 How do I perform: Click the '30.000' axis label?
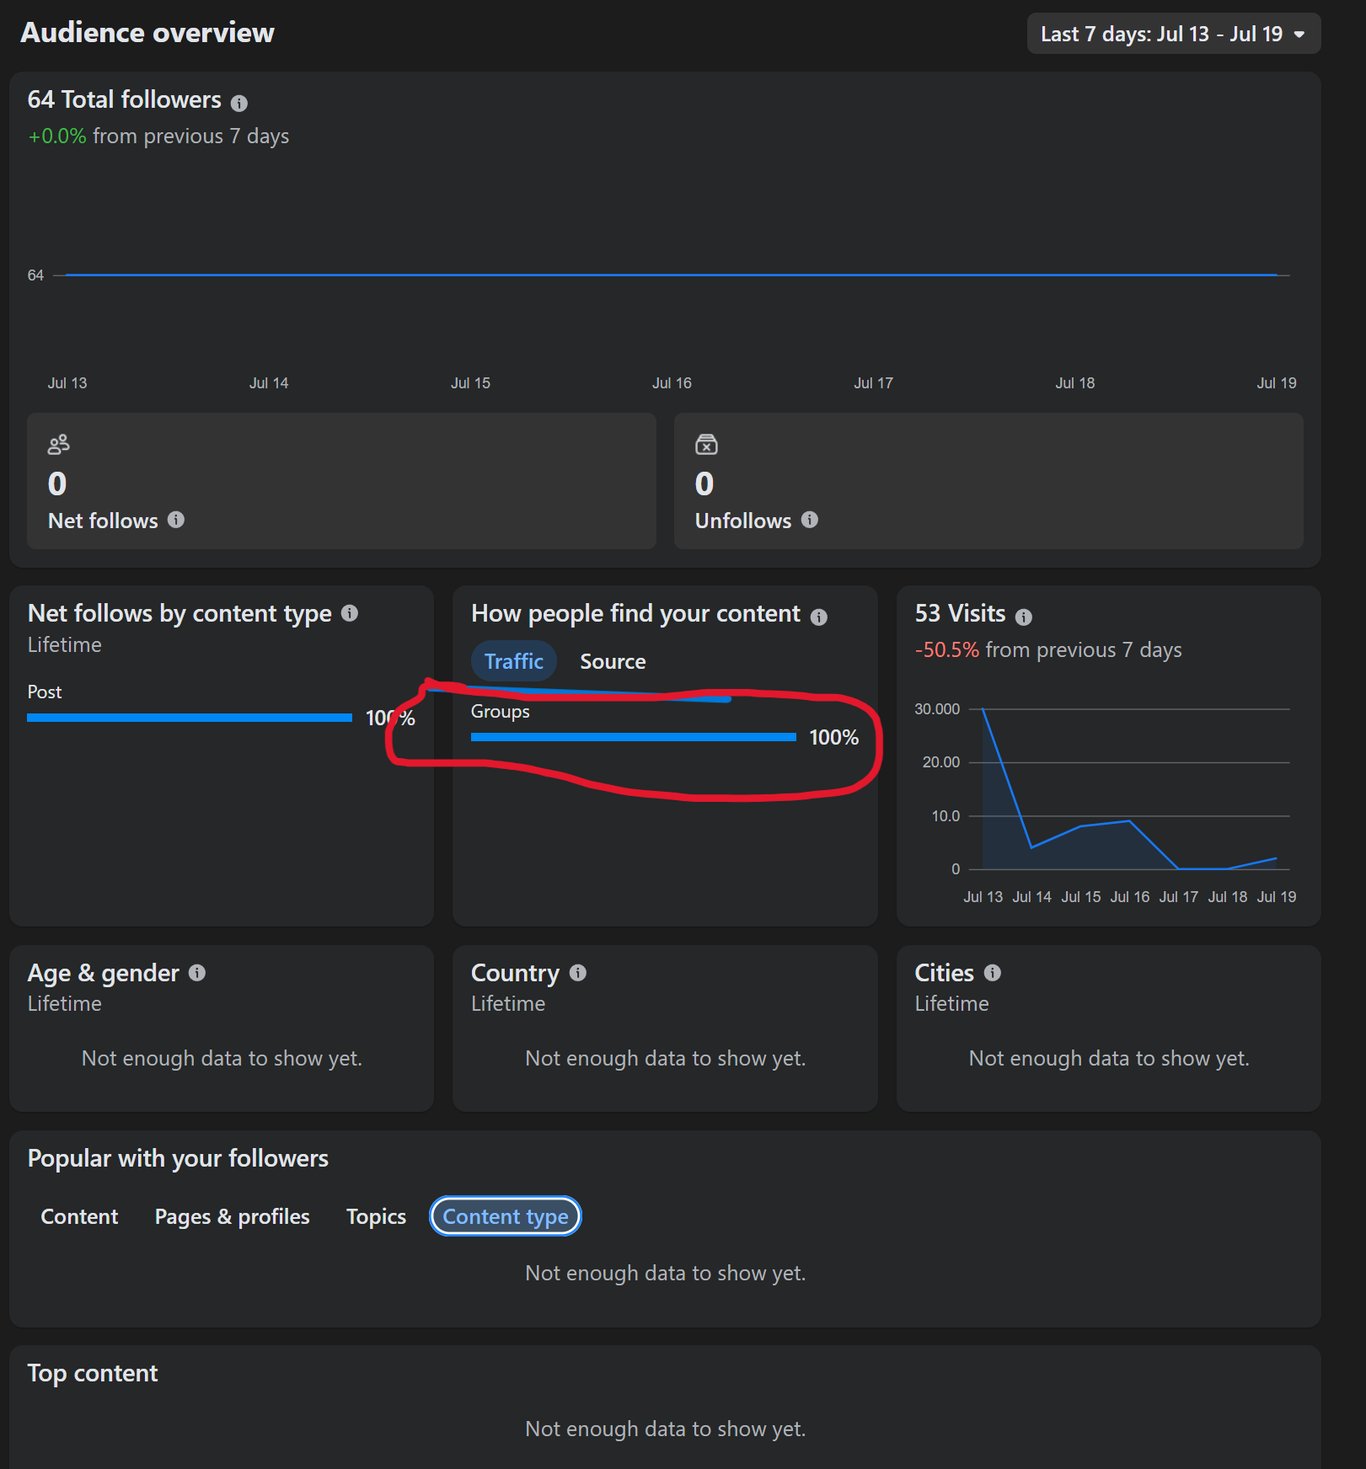click(x=937, y=709)
